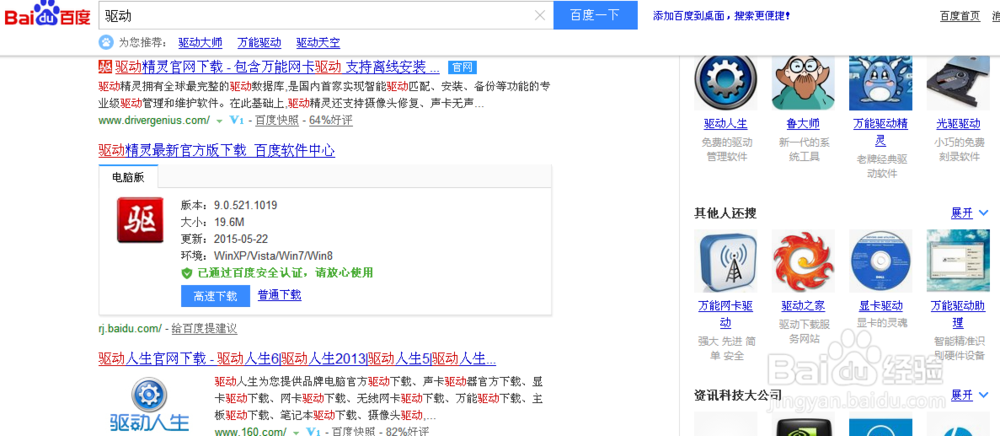The height and width of the screenshot is (436, 1000).
Task: Click the 万能网卡驱动 antenna icon
Action: (726, 261)
